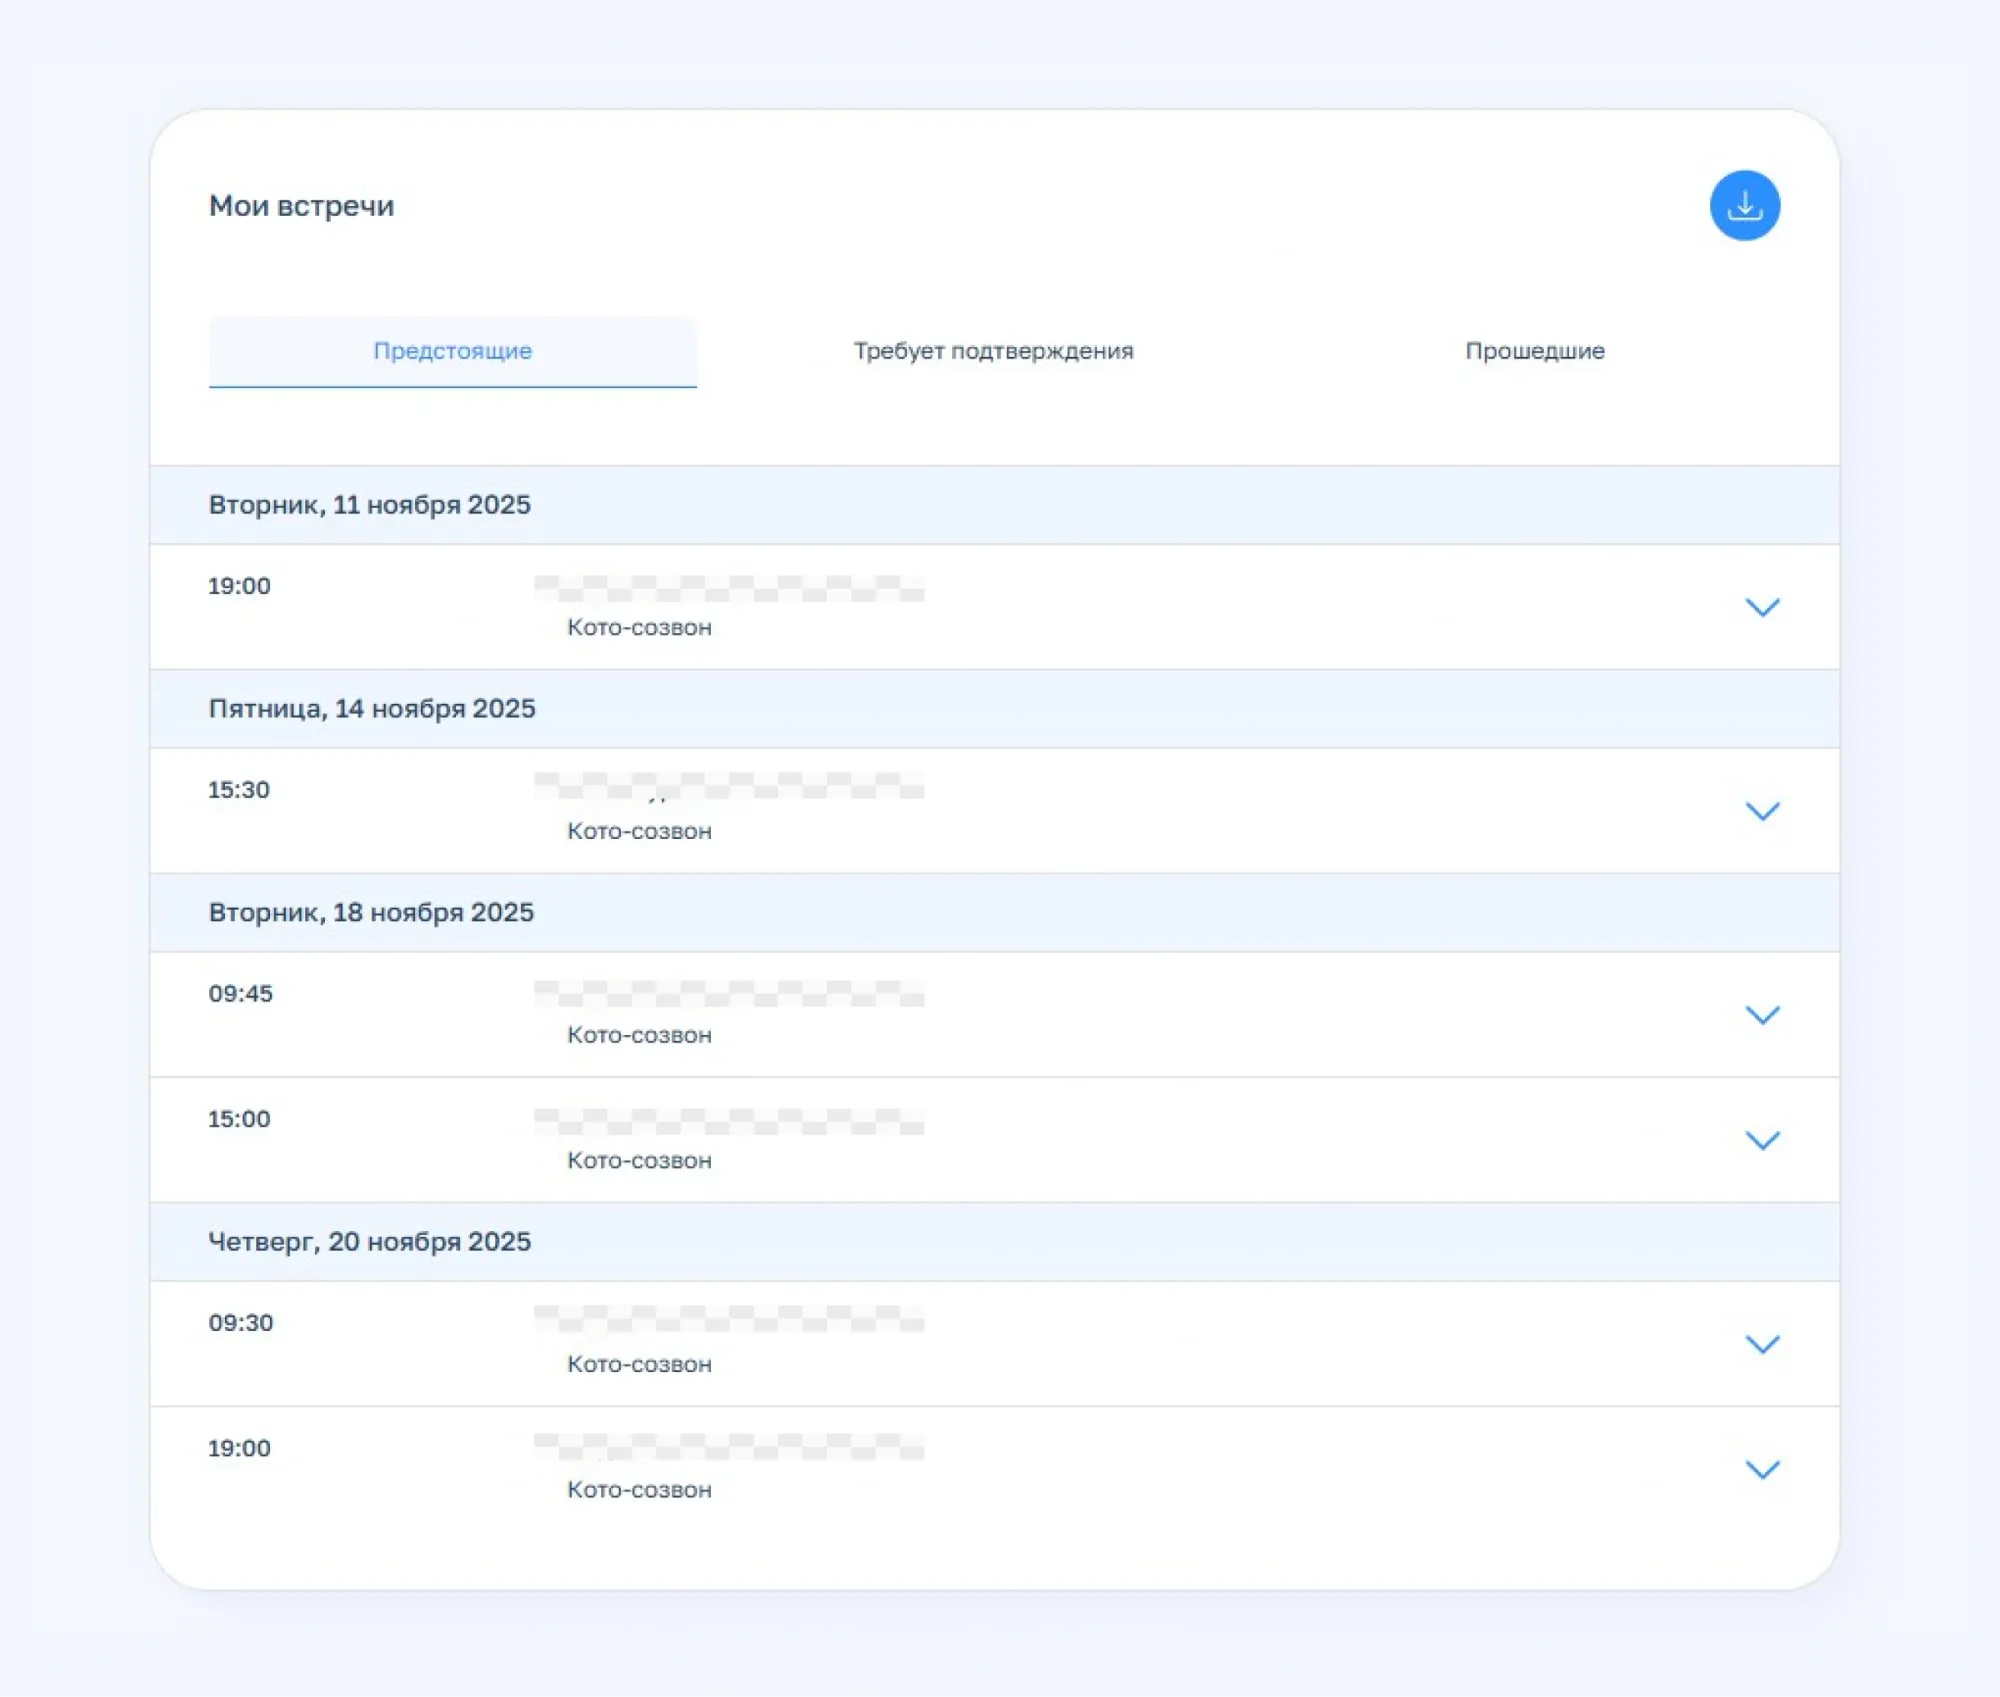Screen dimensions: 2000x1697
Task: Select the Четверг, 20 ноября 2025 date header
Action: (x=369, y=1242)
